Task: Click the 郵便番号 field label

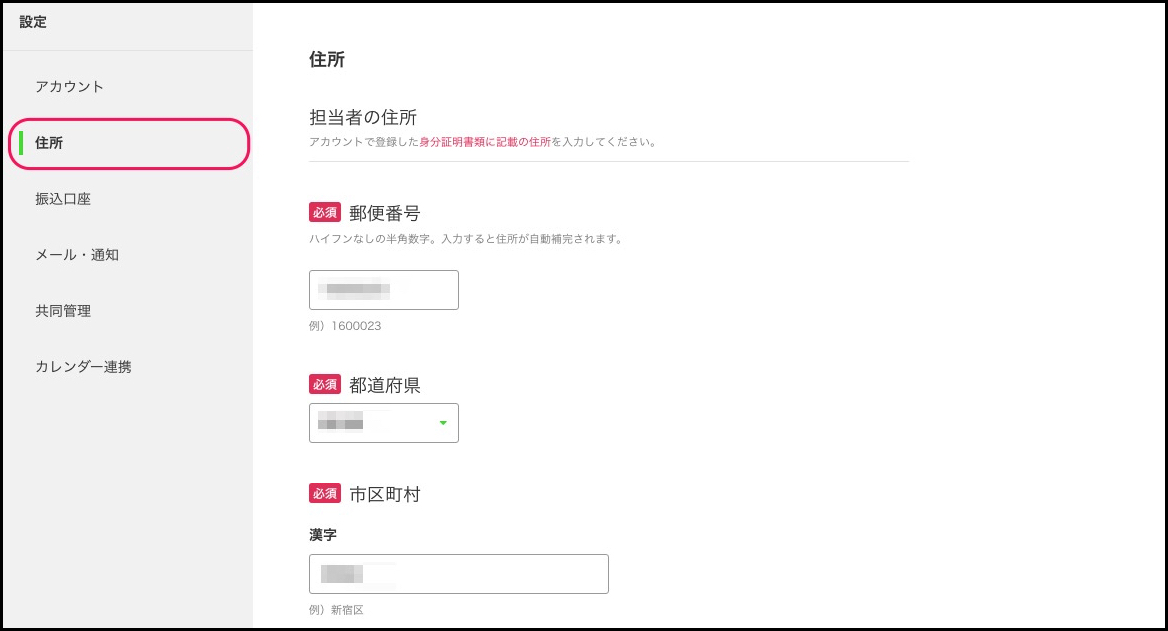Action: point(384,213)
